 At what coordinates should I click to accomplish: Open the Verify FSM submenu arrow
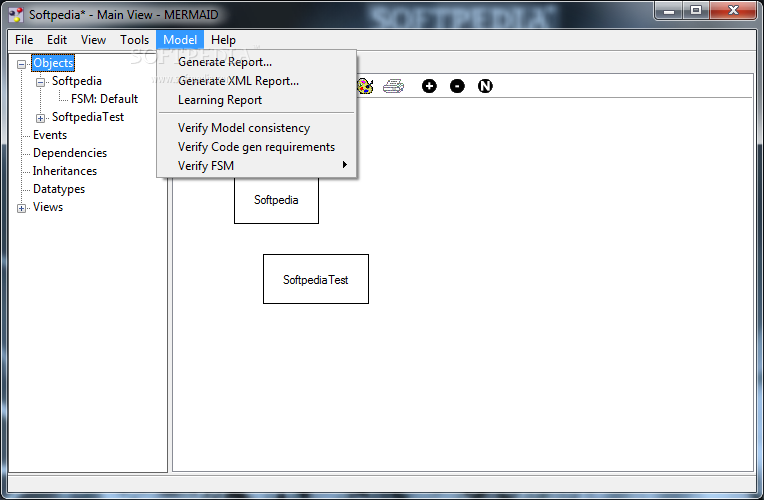[344, 165]
